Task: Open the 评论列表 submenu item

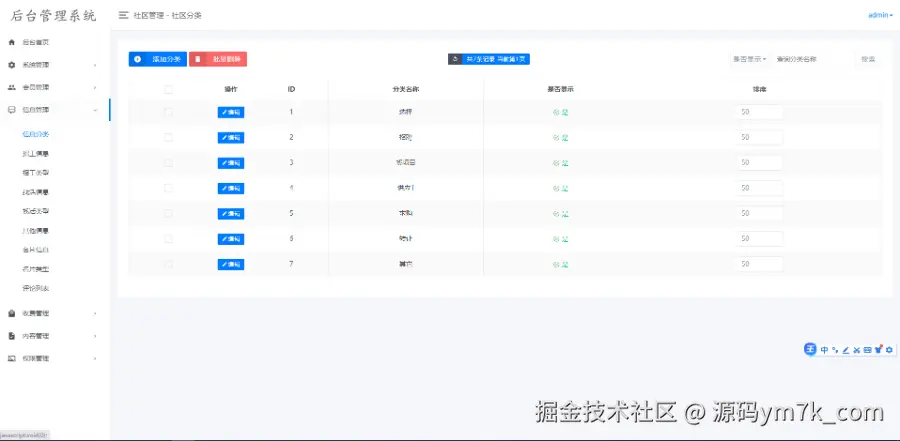Action: coord(36,288)
